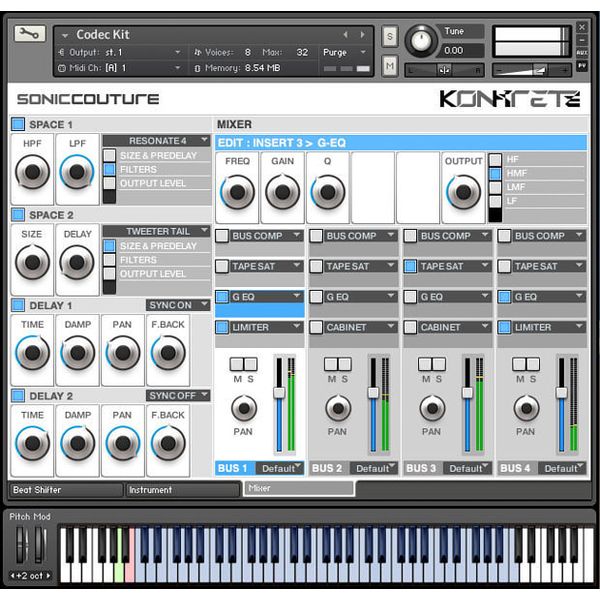Viewport: 600px width, 600px height.
Task: Select HF band in G-EQ editor
Action: coord(495,160)
